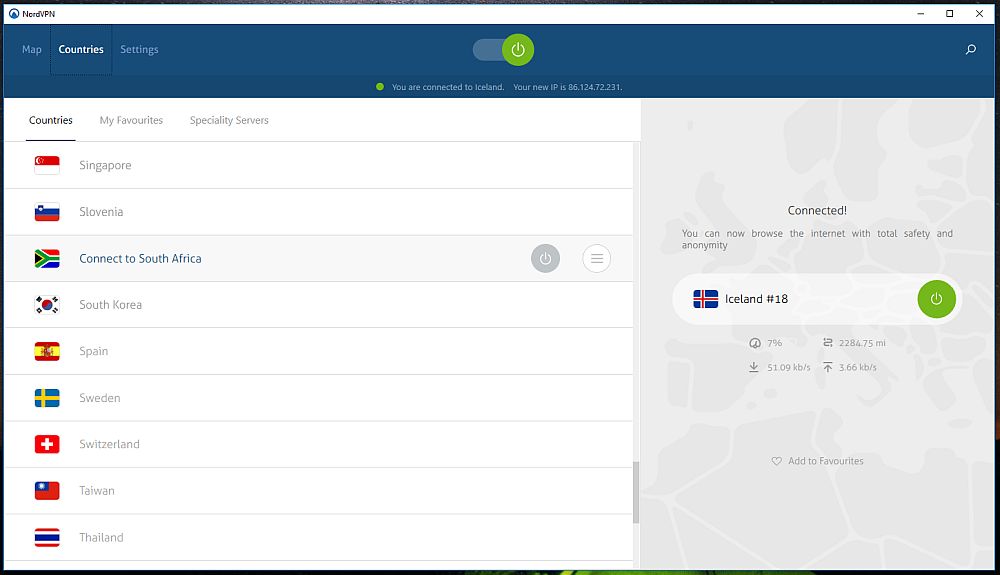Click the Taiwan flag icon
Image resolution: width=1000 pixels, height=575 pixels.
[47, 491]
